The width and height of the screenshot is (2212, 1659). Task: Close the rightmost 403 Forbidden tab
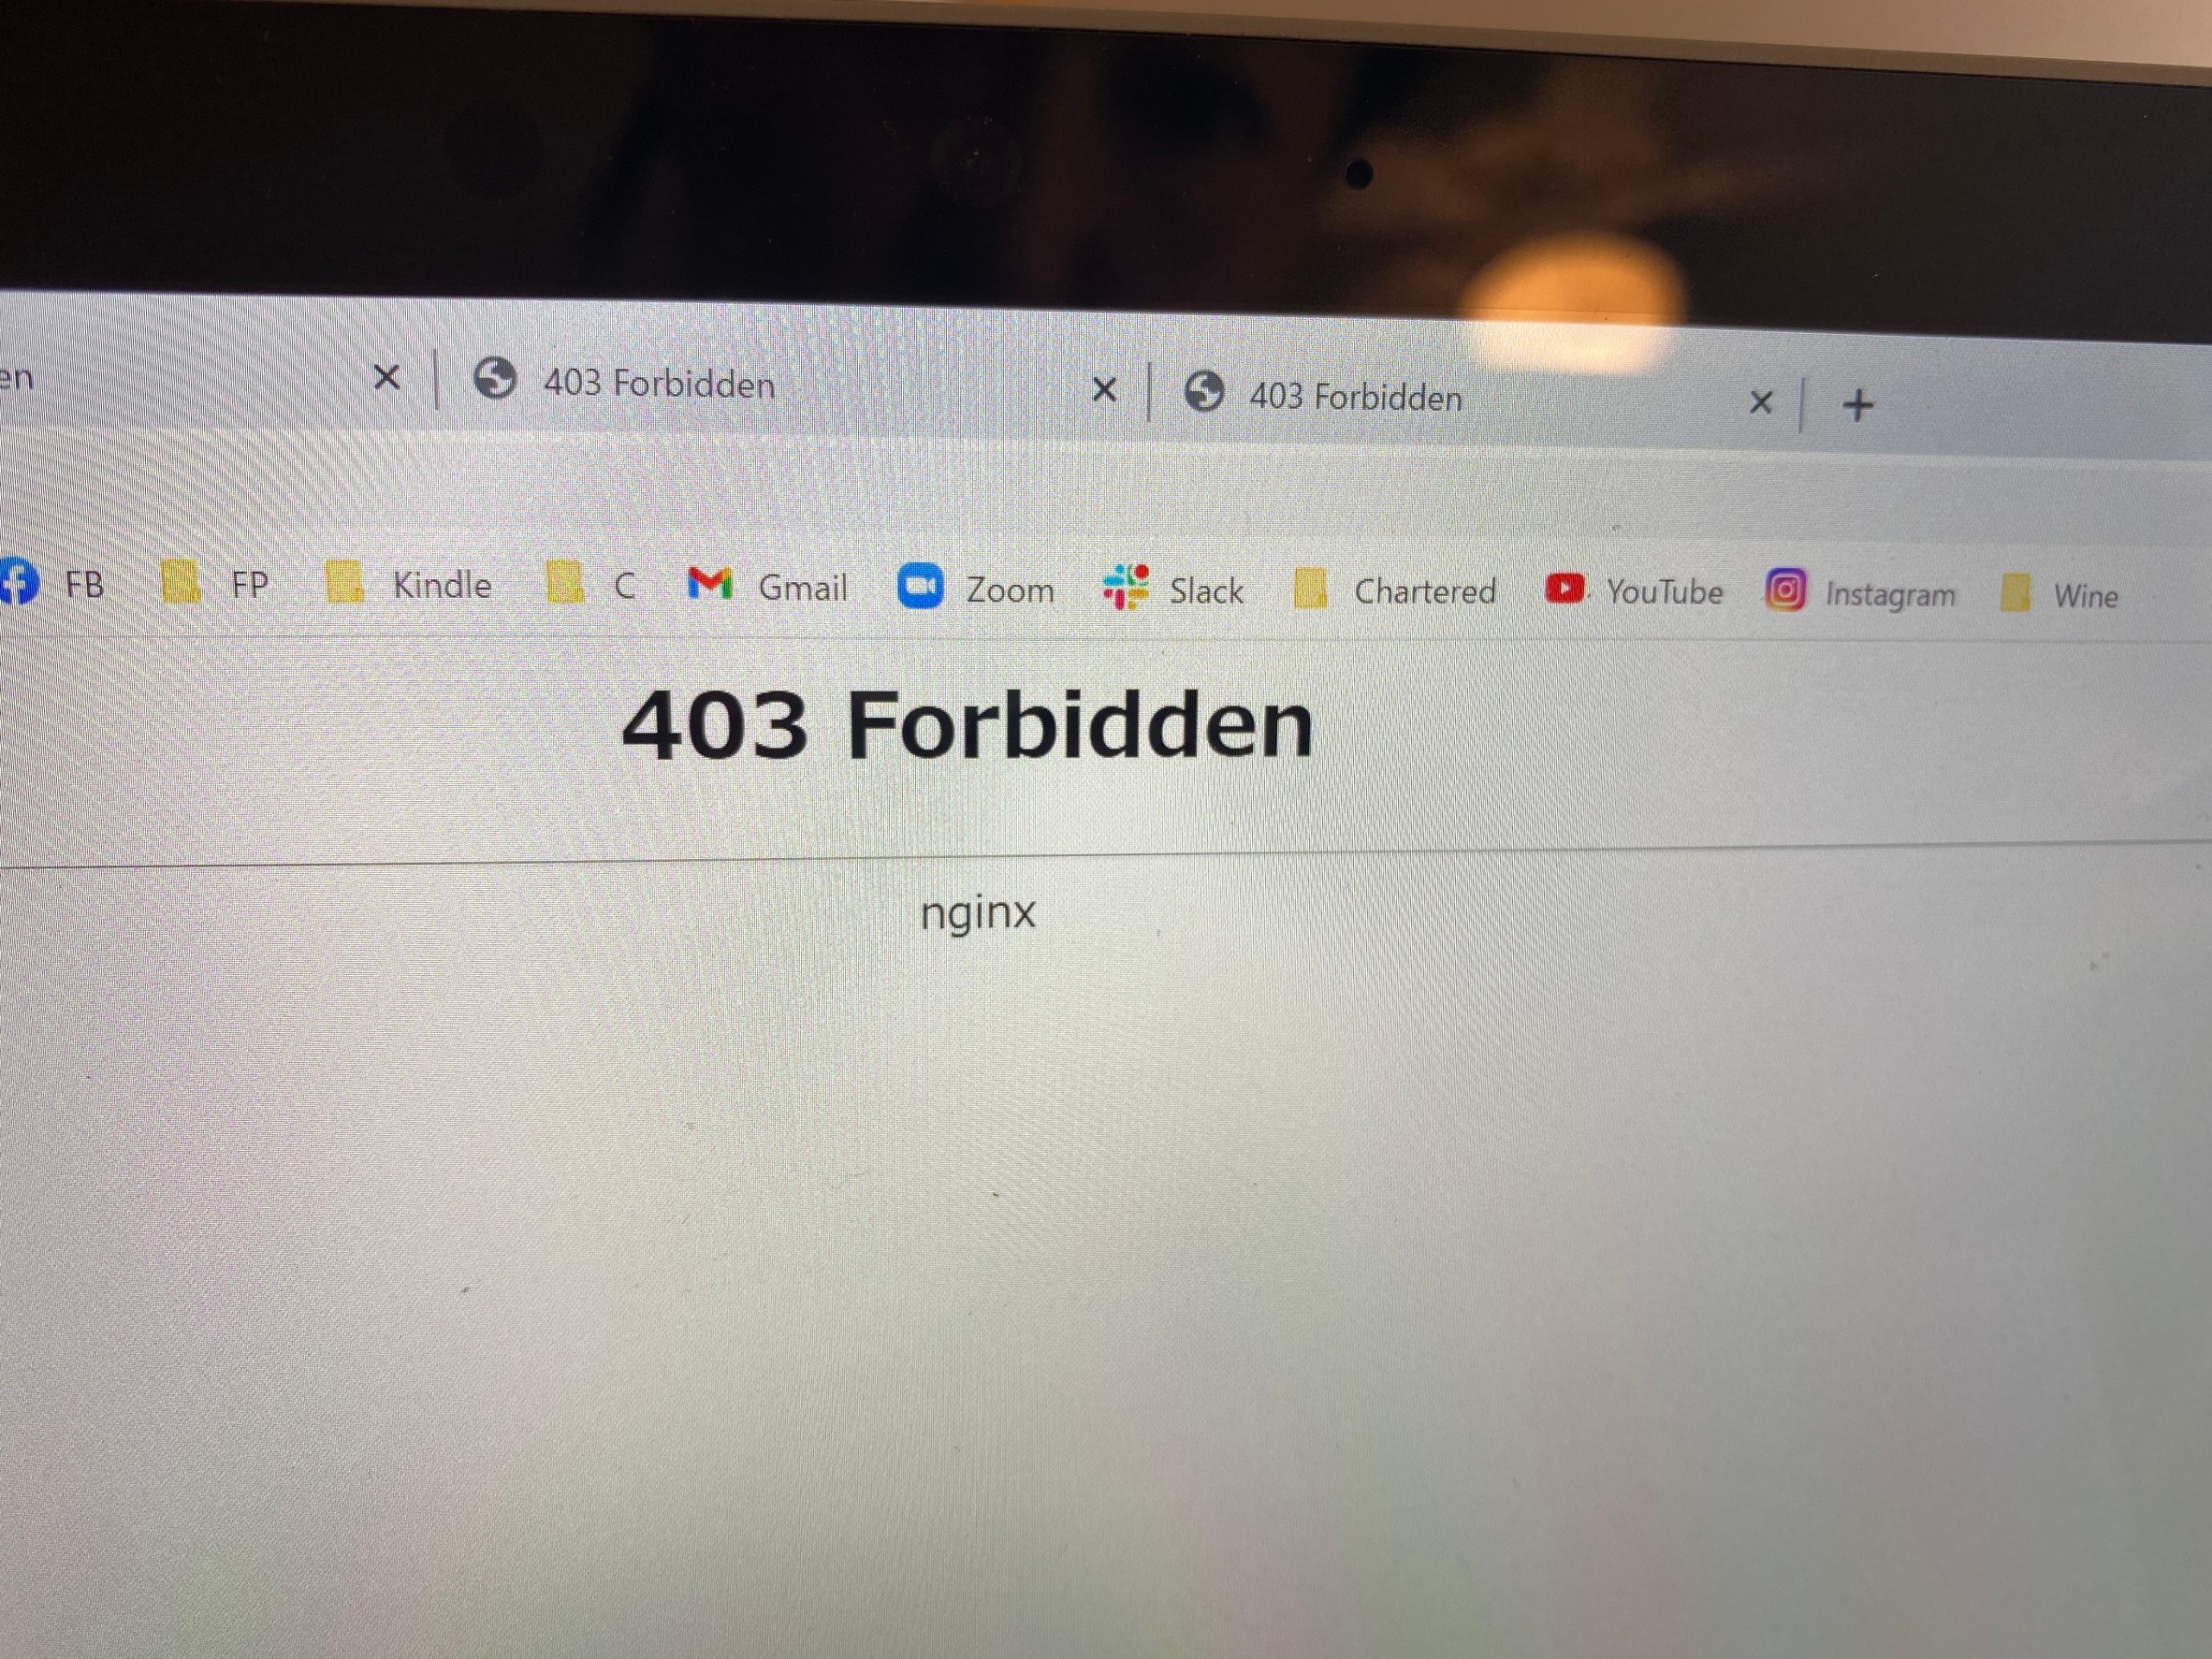[x=1761, y=402]
